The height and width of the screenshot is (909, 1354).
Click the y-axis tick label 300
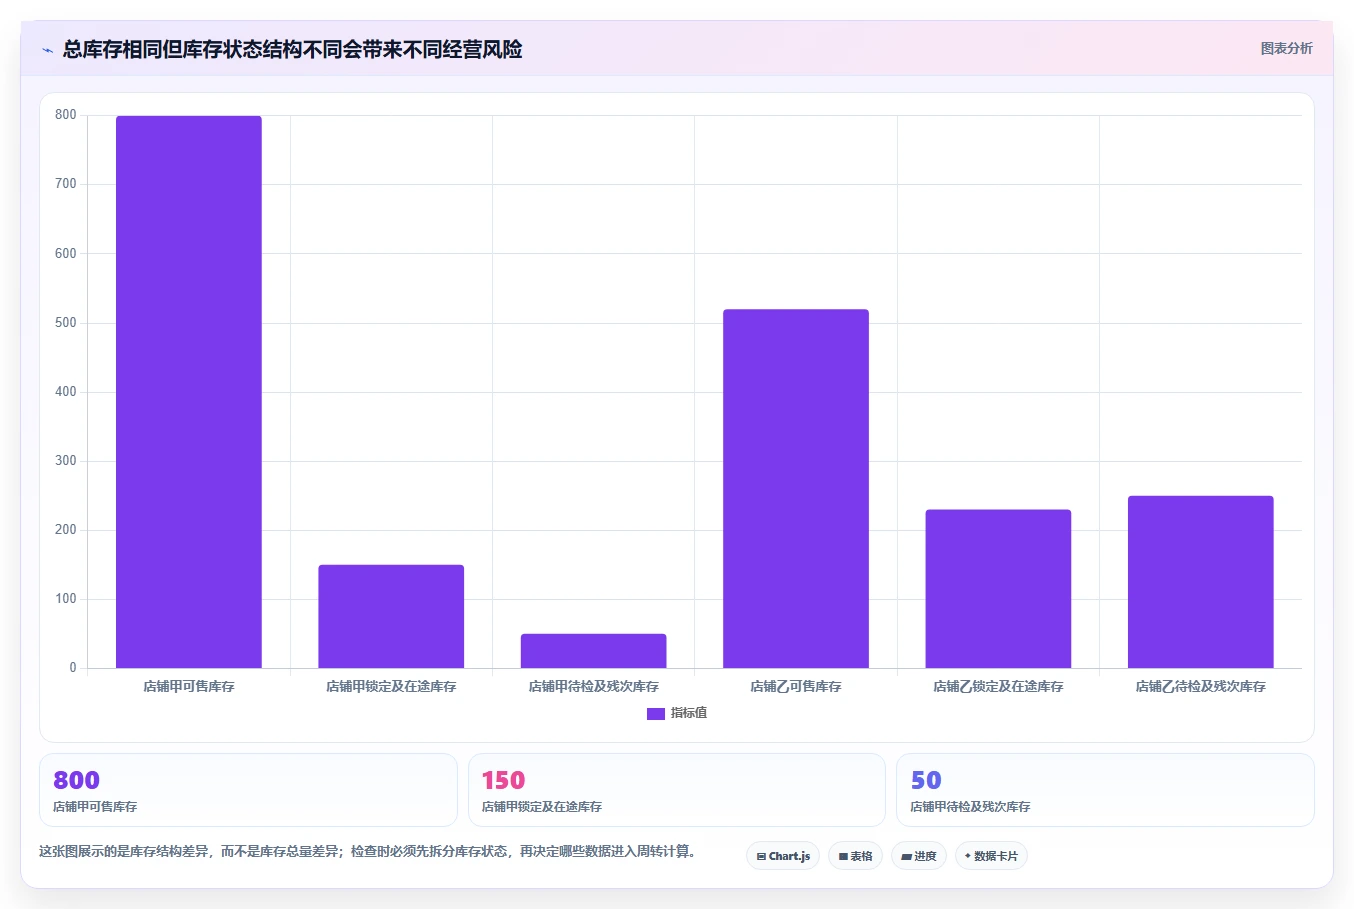[x=66, y=461]
